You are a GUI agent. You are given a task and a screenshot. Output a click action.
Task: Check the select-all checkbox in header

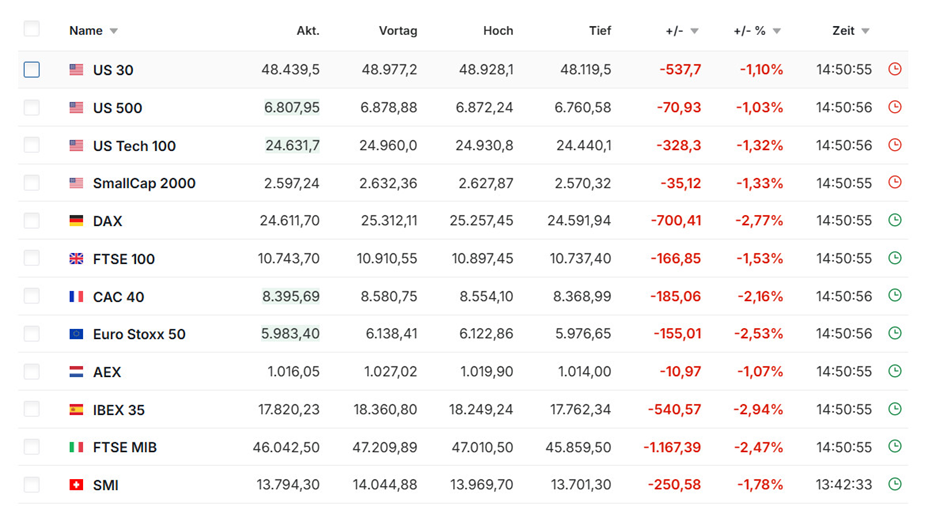point(32,30)
